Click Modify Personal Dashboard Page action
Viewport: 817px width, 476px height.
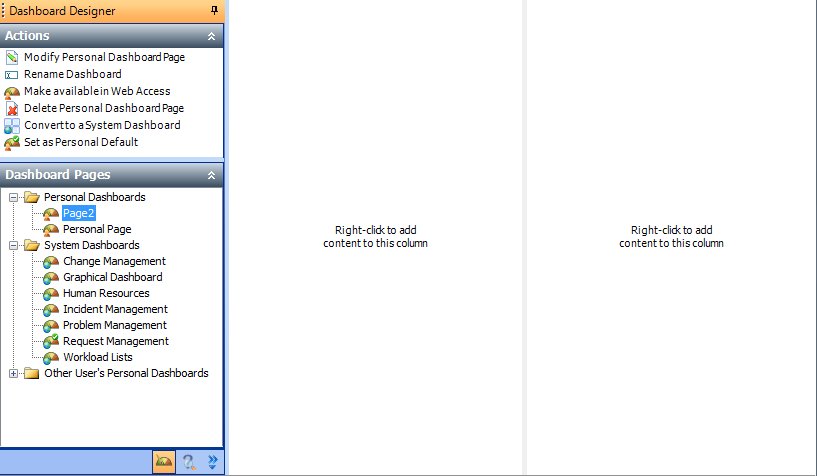point(104,57)
